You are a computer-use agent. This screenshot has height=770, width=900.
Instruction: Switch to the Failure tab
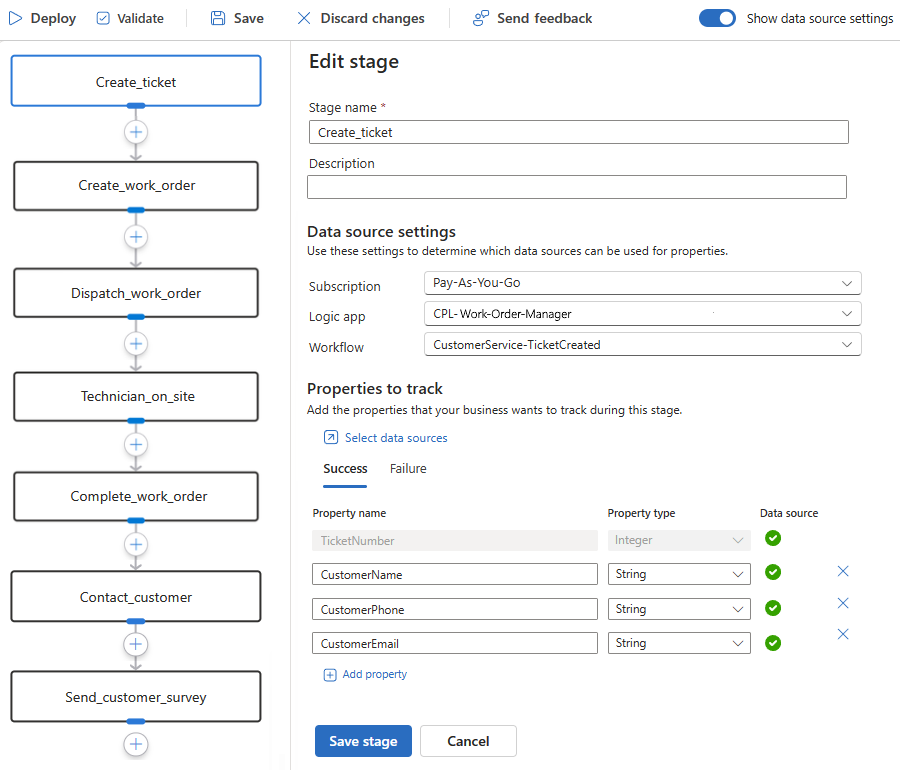pyautogui.click(x=408, y=469)
